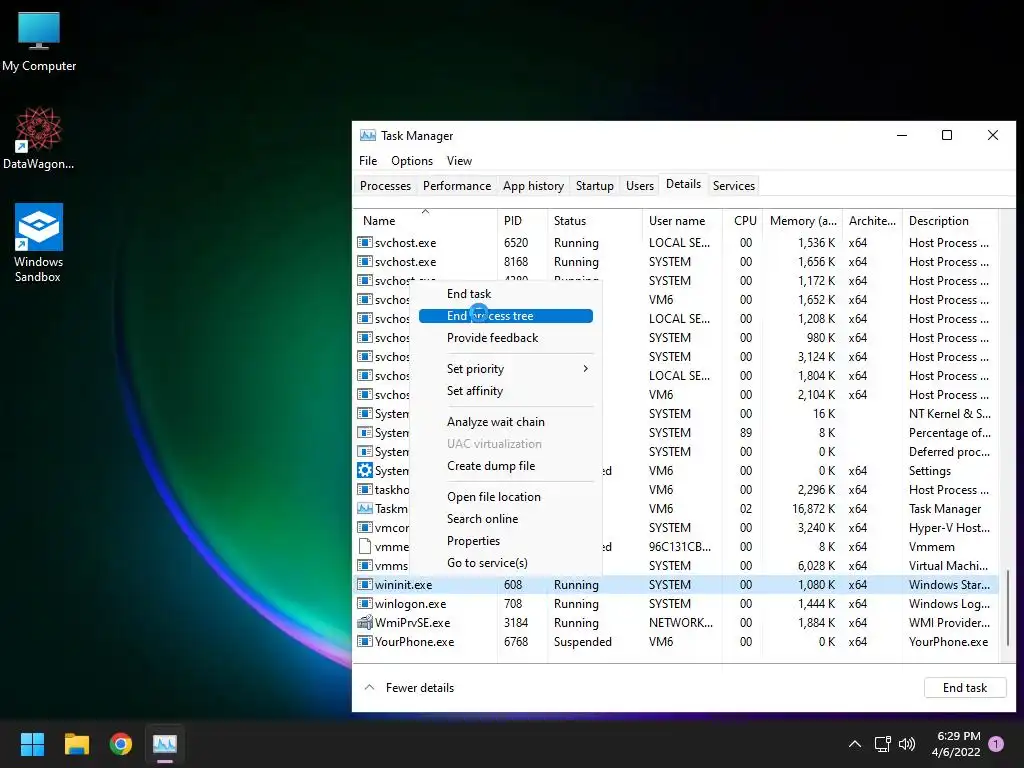Viewport: 1024px width, 768px height.
Task: Open the DataWagon desktop shortcut
Action: (x=39, y=138)
